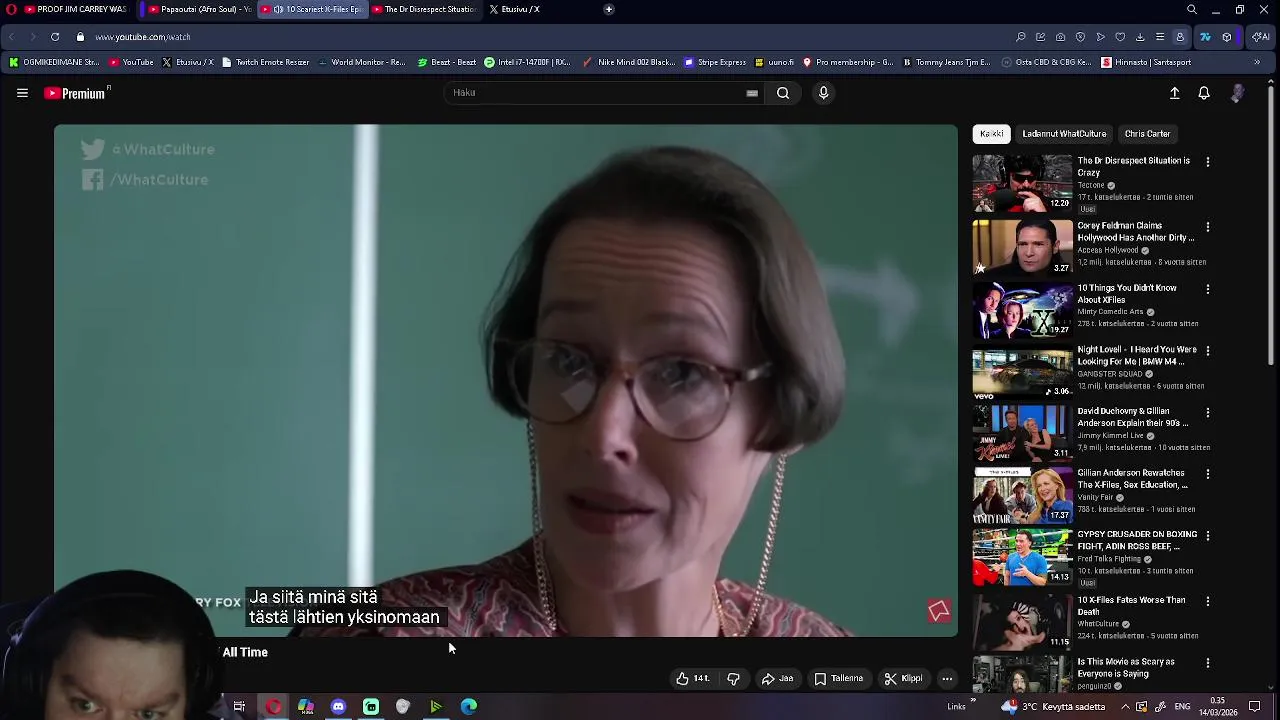The width and height of the screenshot is (1280, 720).
Task: Open Windows notification center icon
Action: tap(1254, 706)
